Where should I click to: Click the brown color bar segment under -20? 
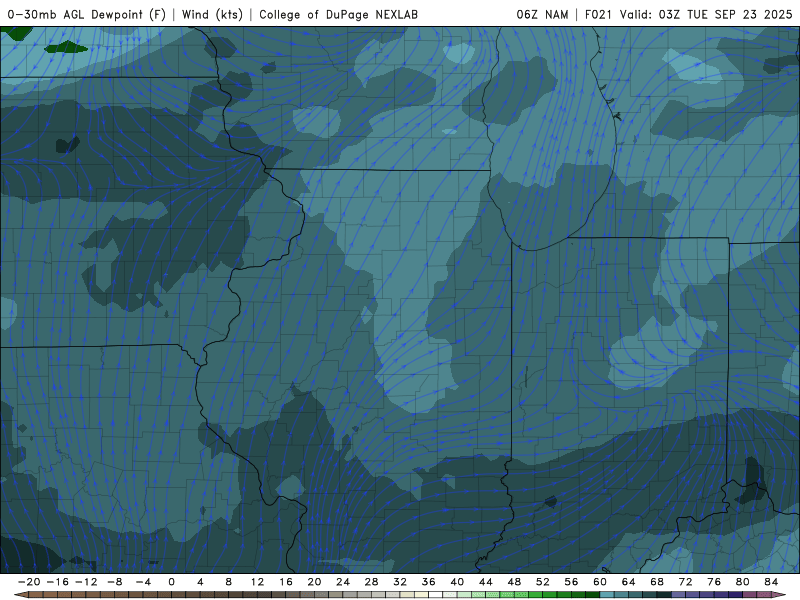(36, 595)
